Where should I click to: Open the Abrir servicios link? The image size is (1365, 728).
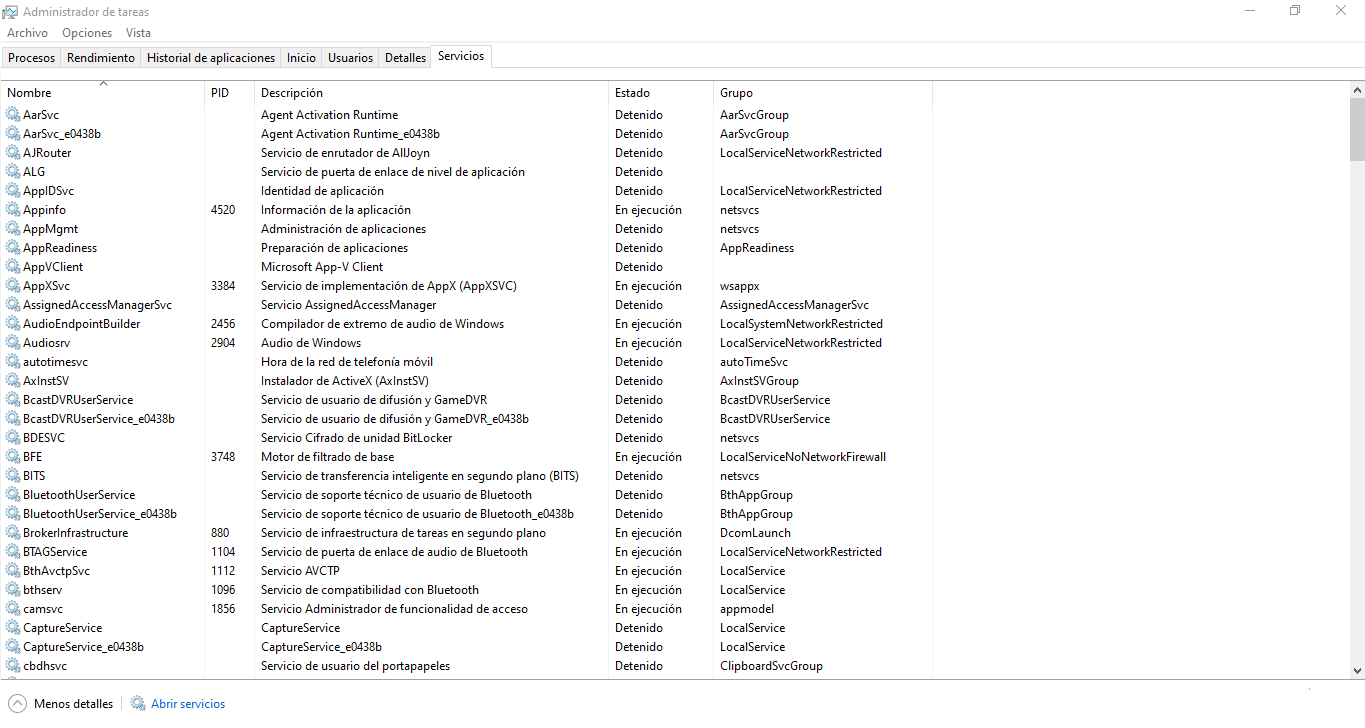pos(188,704)
